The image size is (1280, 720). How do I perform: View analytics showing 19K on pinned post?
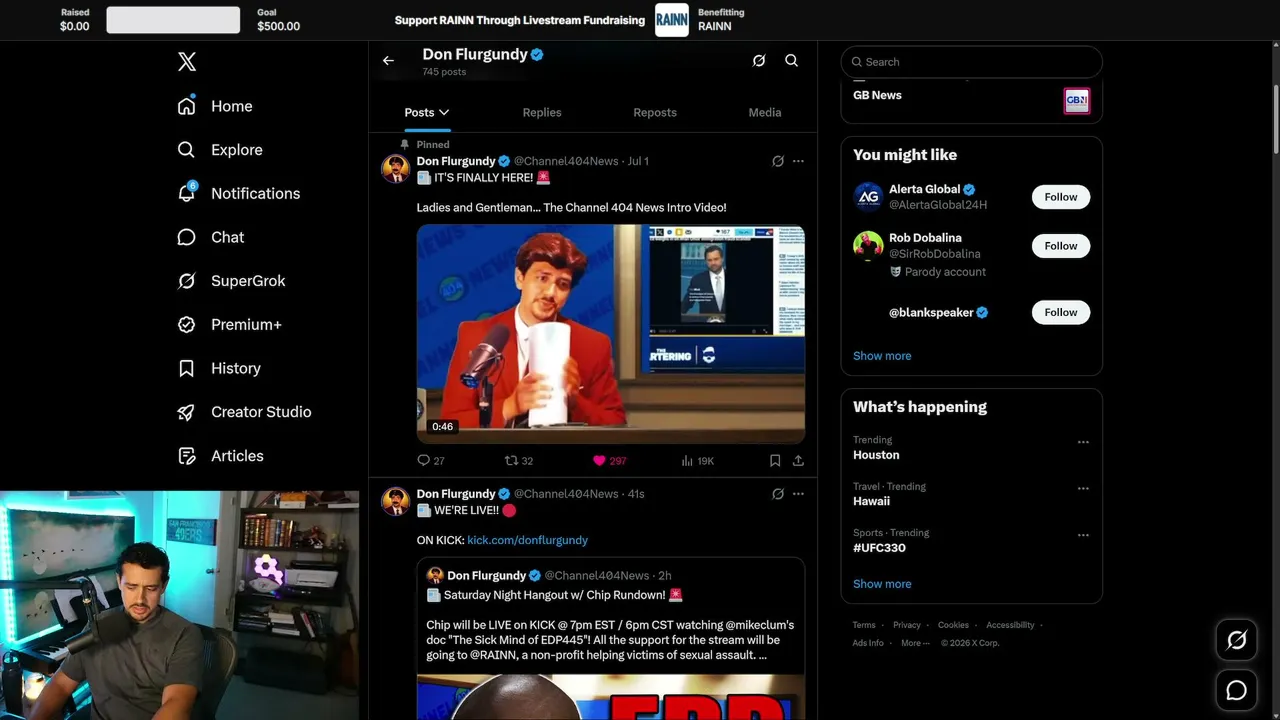698,461
